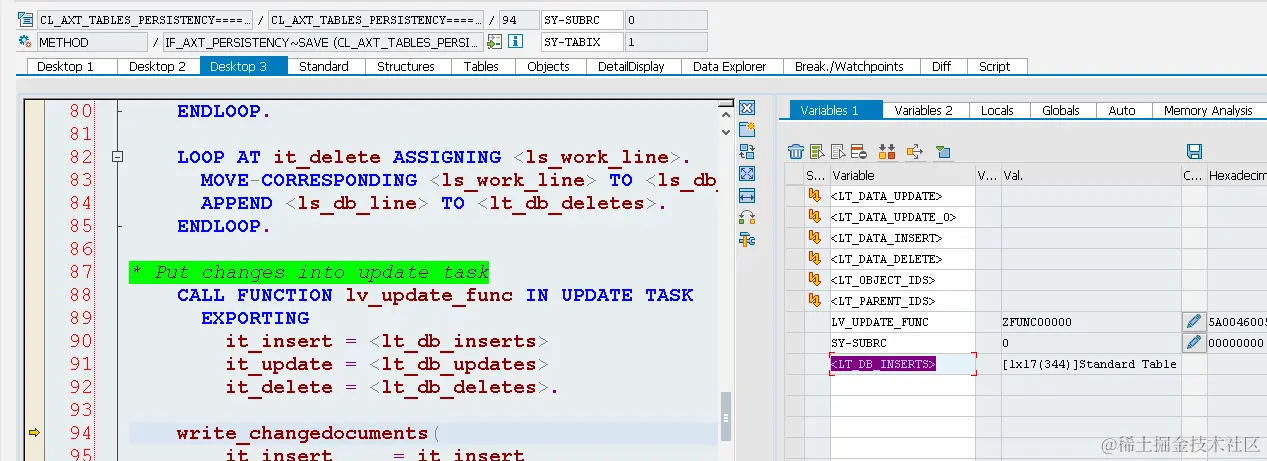Click the field symbol icon for <LT_PARENT_IDS>
Screen dimensions: 1267x461
pos(815,301)
